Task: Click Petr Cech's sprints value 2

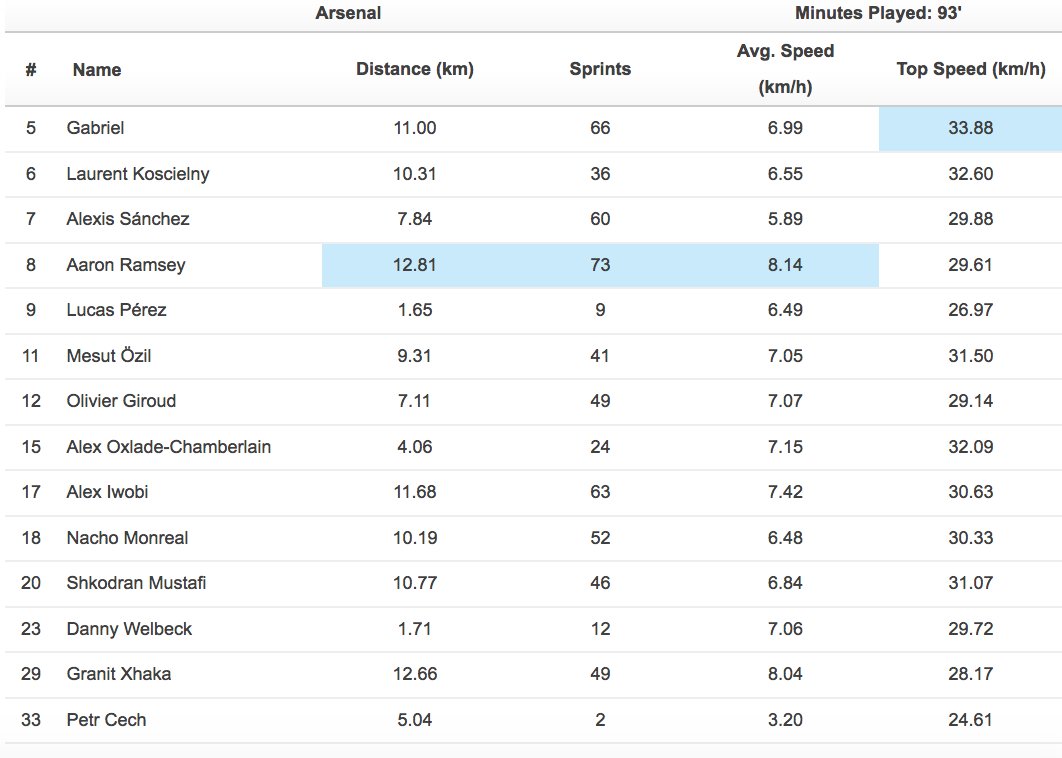Action: [x=600, y=719]
